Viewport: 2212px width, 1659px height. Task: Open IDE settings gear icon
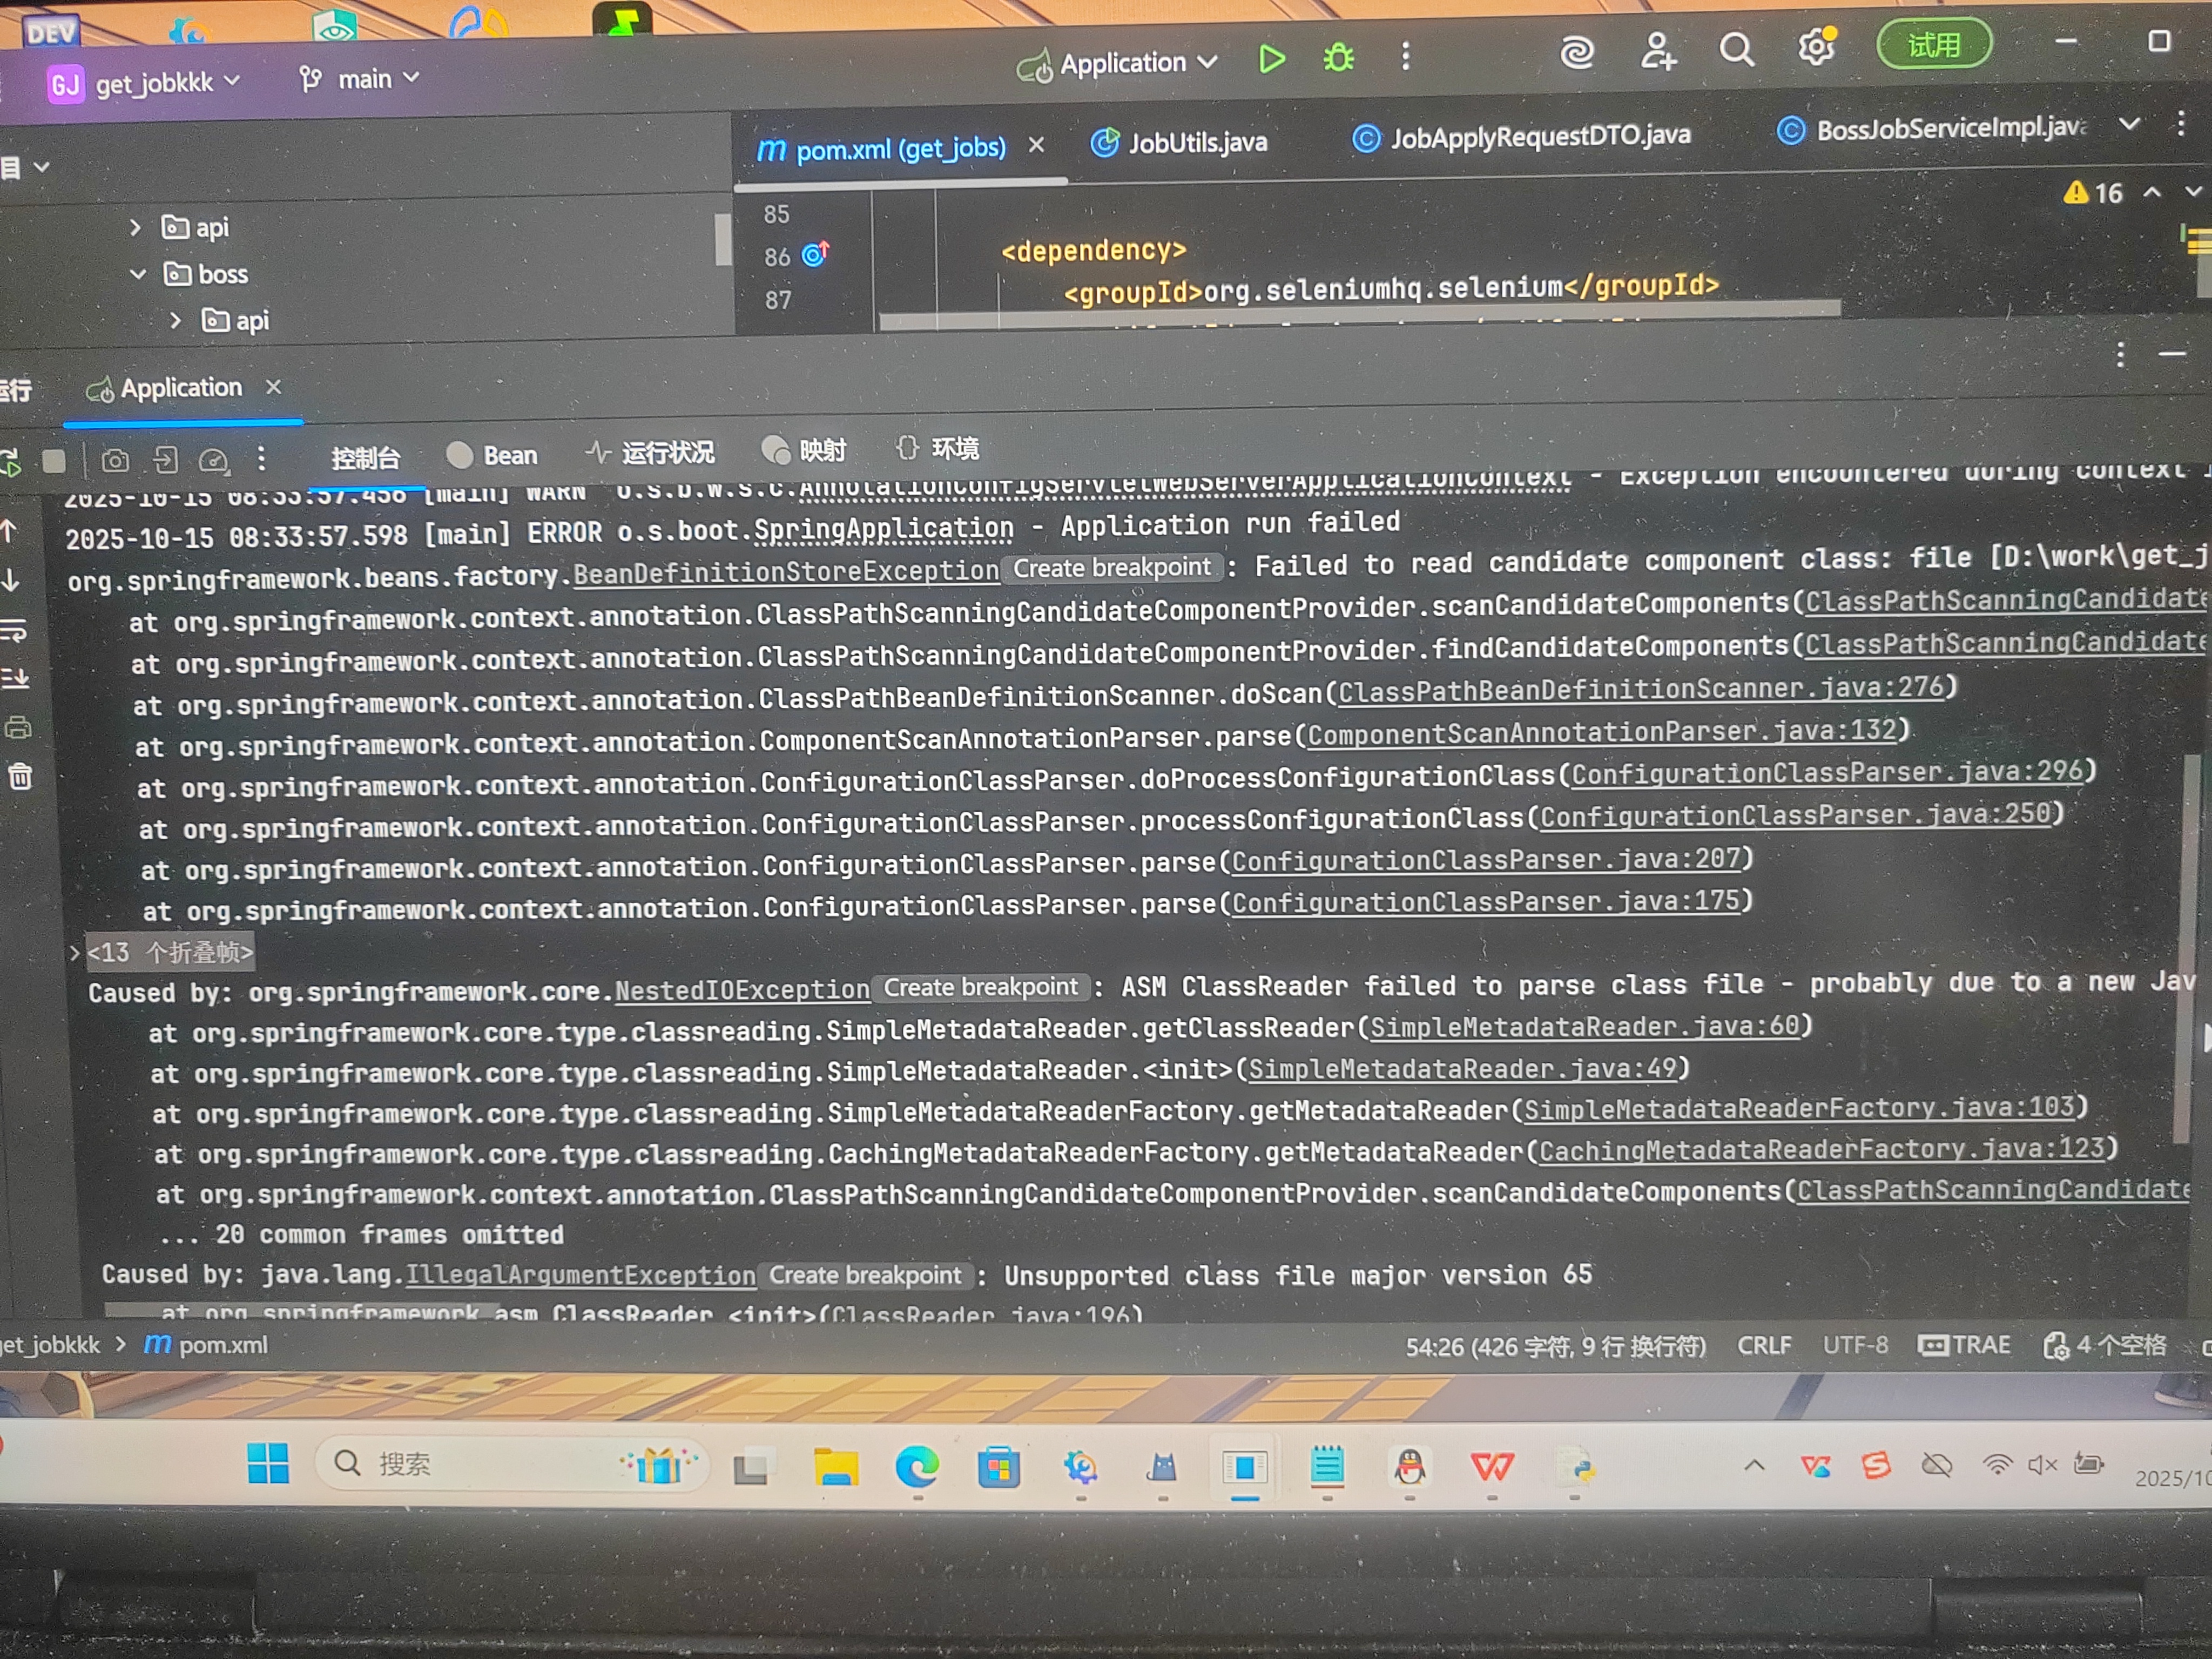point(1815,47)
